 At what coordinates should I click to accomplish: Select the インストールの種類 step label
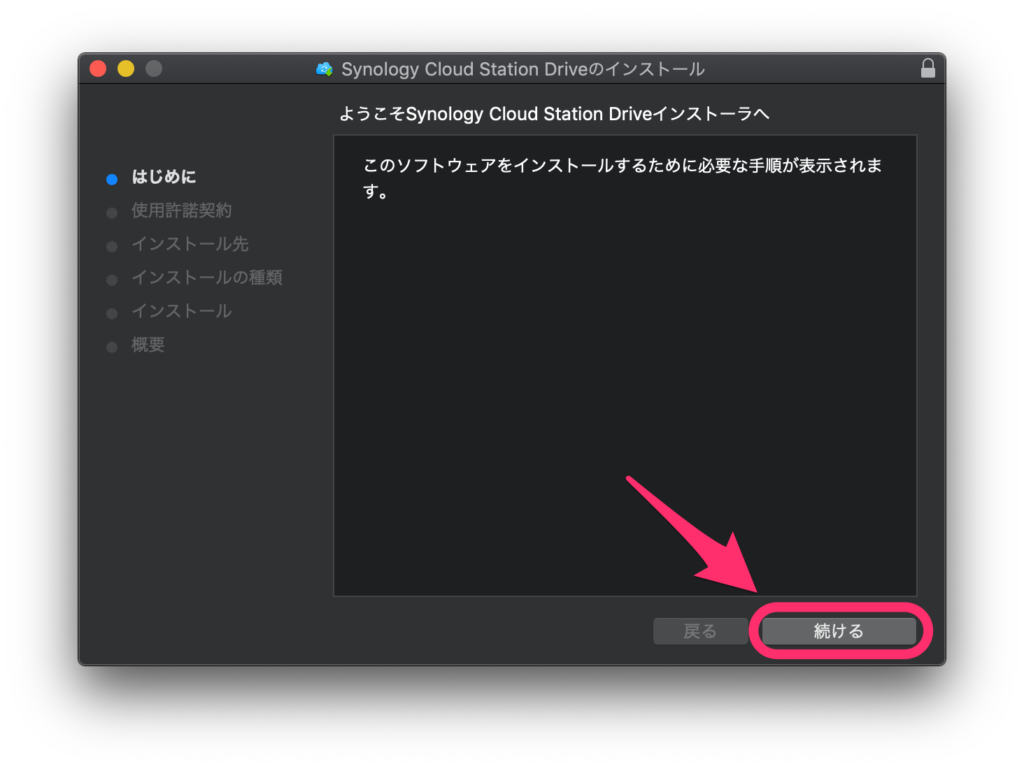coord(207,277)
